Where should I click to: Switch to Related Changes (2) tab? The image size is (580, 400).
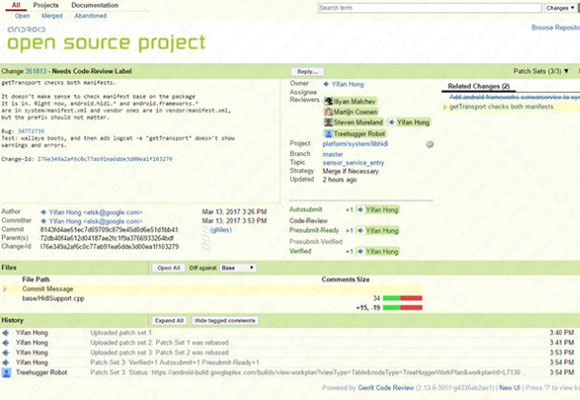pyautogui.click(x=479, y=86)
